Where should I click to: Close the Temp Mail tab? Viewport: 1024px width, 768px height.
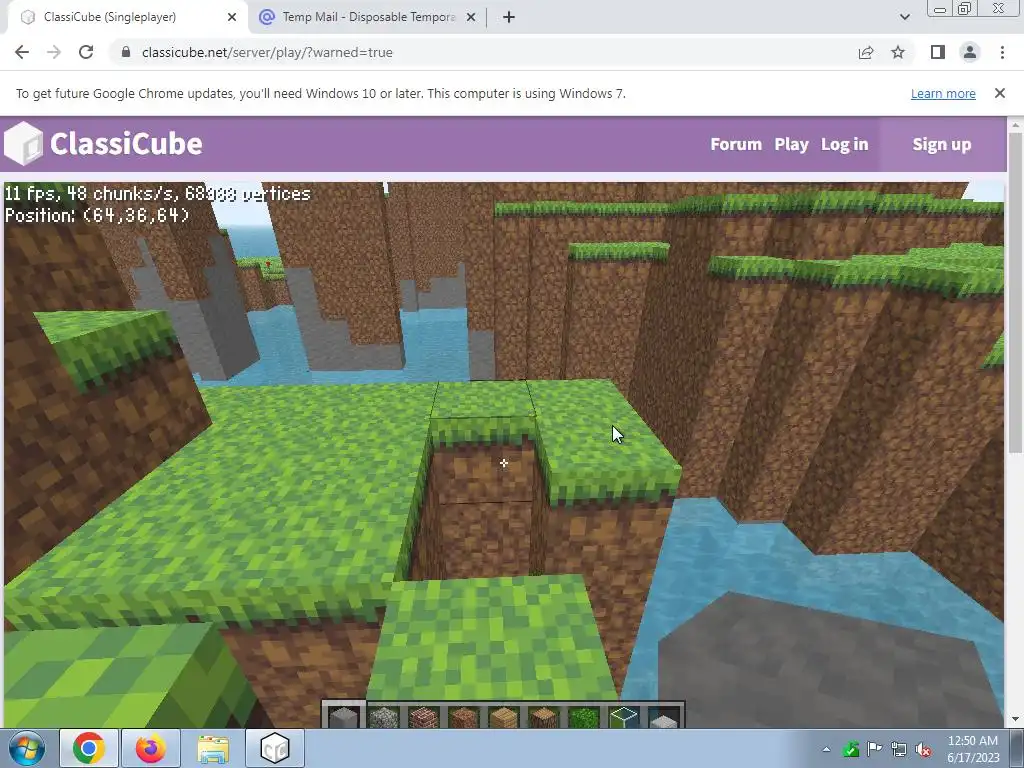tap(471, 17)
